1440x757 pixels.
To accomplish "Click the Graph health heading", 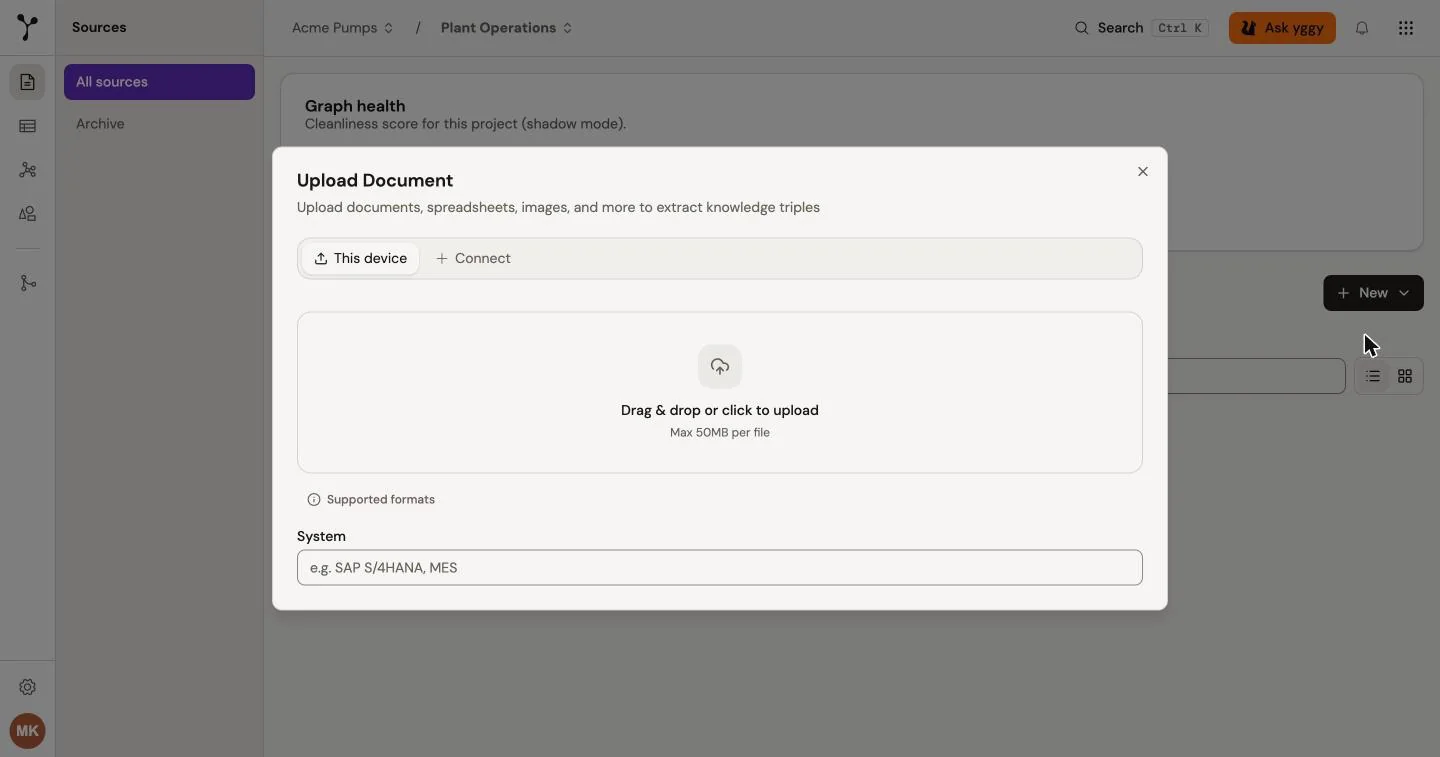I will tap(355, 106).
